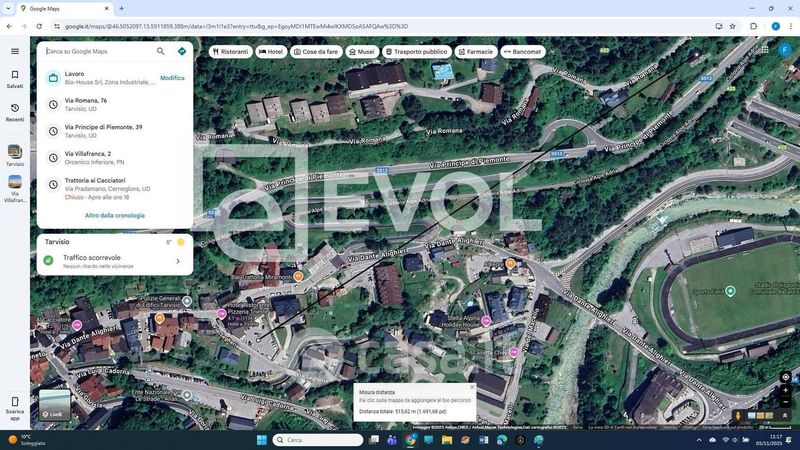
Task: Click the search magnifier icon
Action: pyautogui.click(x=160, y=51)
